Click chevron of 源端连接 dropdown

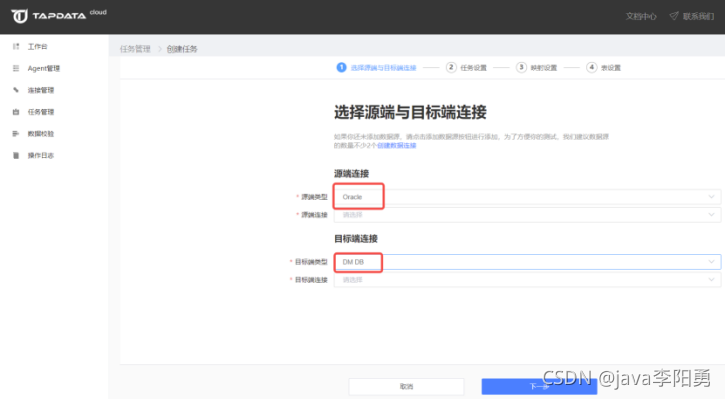pyautogui.click(x=711, y=215)
